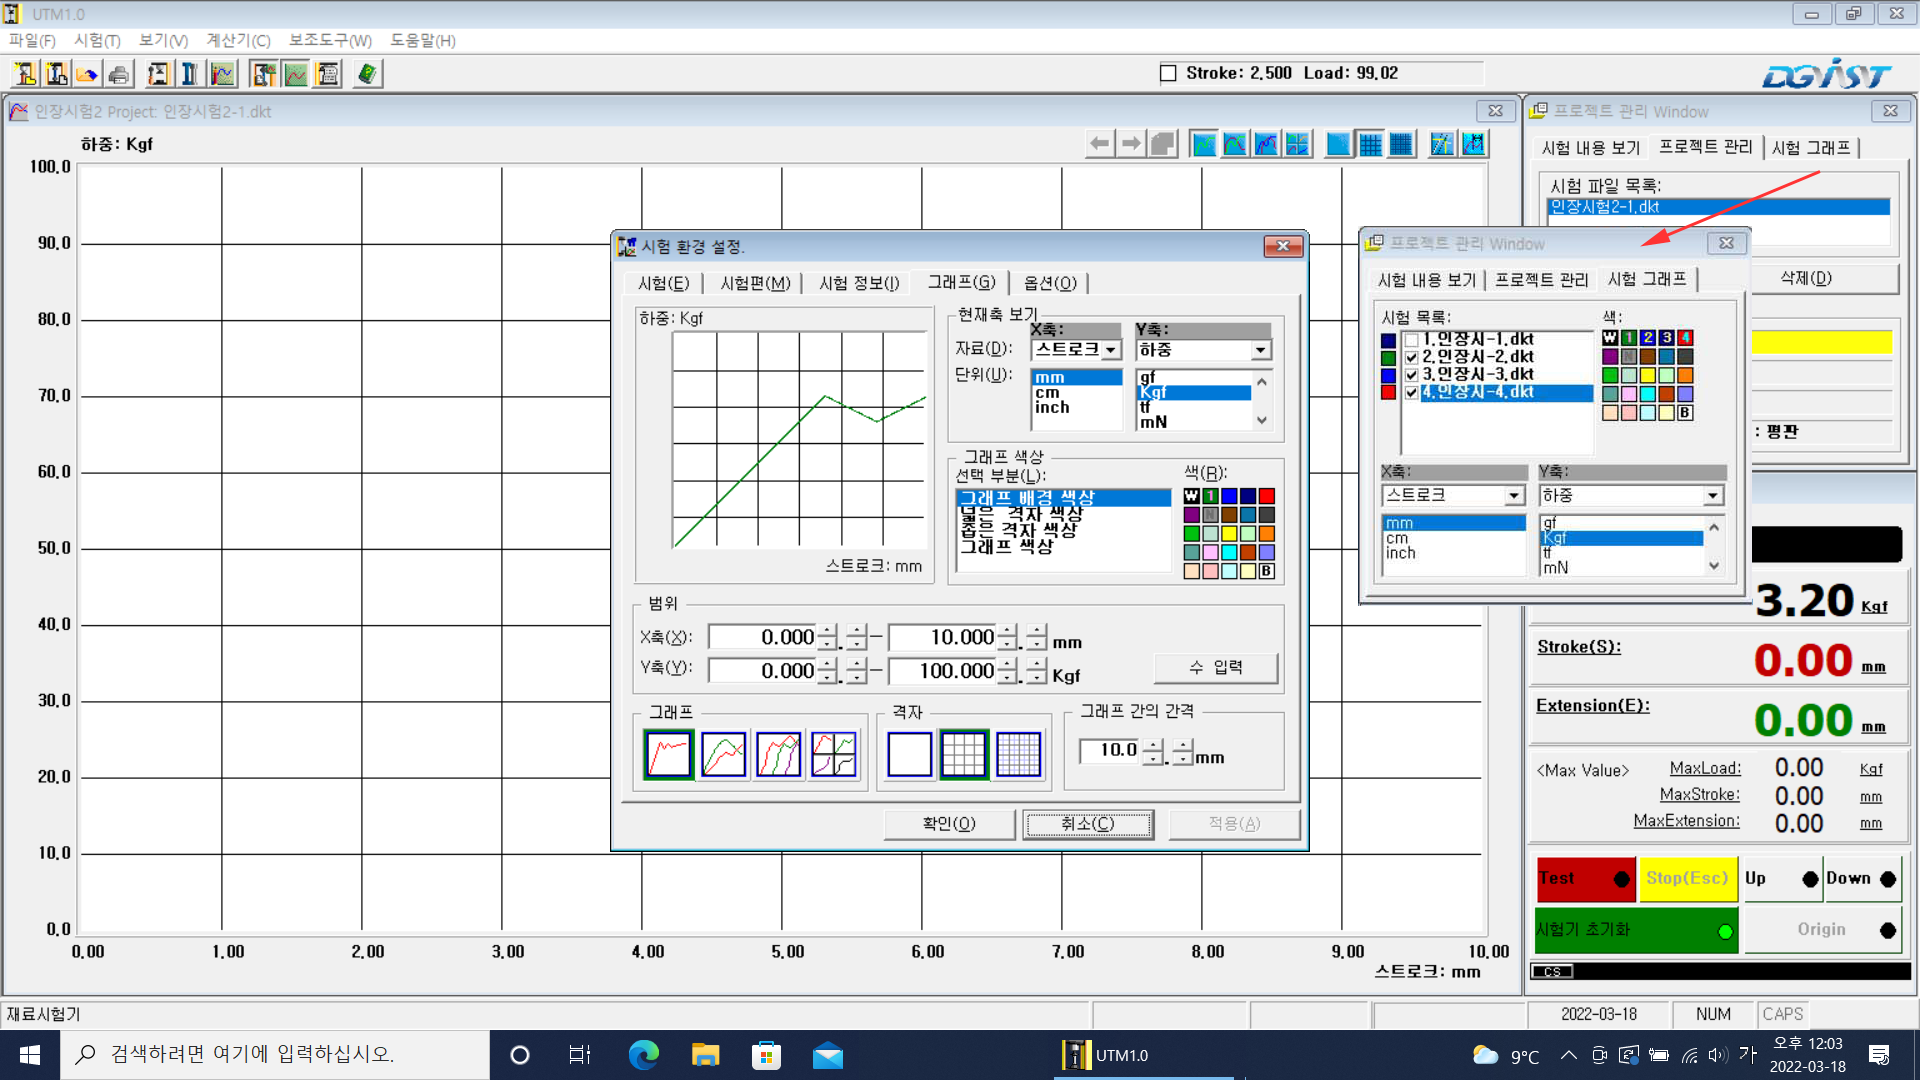Switch to the 옵션(O) tab
Image resolution: width=1920 pixels, height=1080 pixels.
point(1050,283)
